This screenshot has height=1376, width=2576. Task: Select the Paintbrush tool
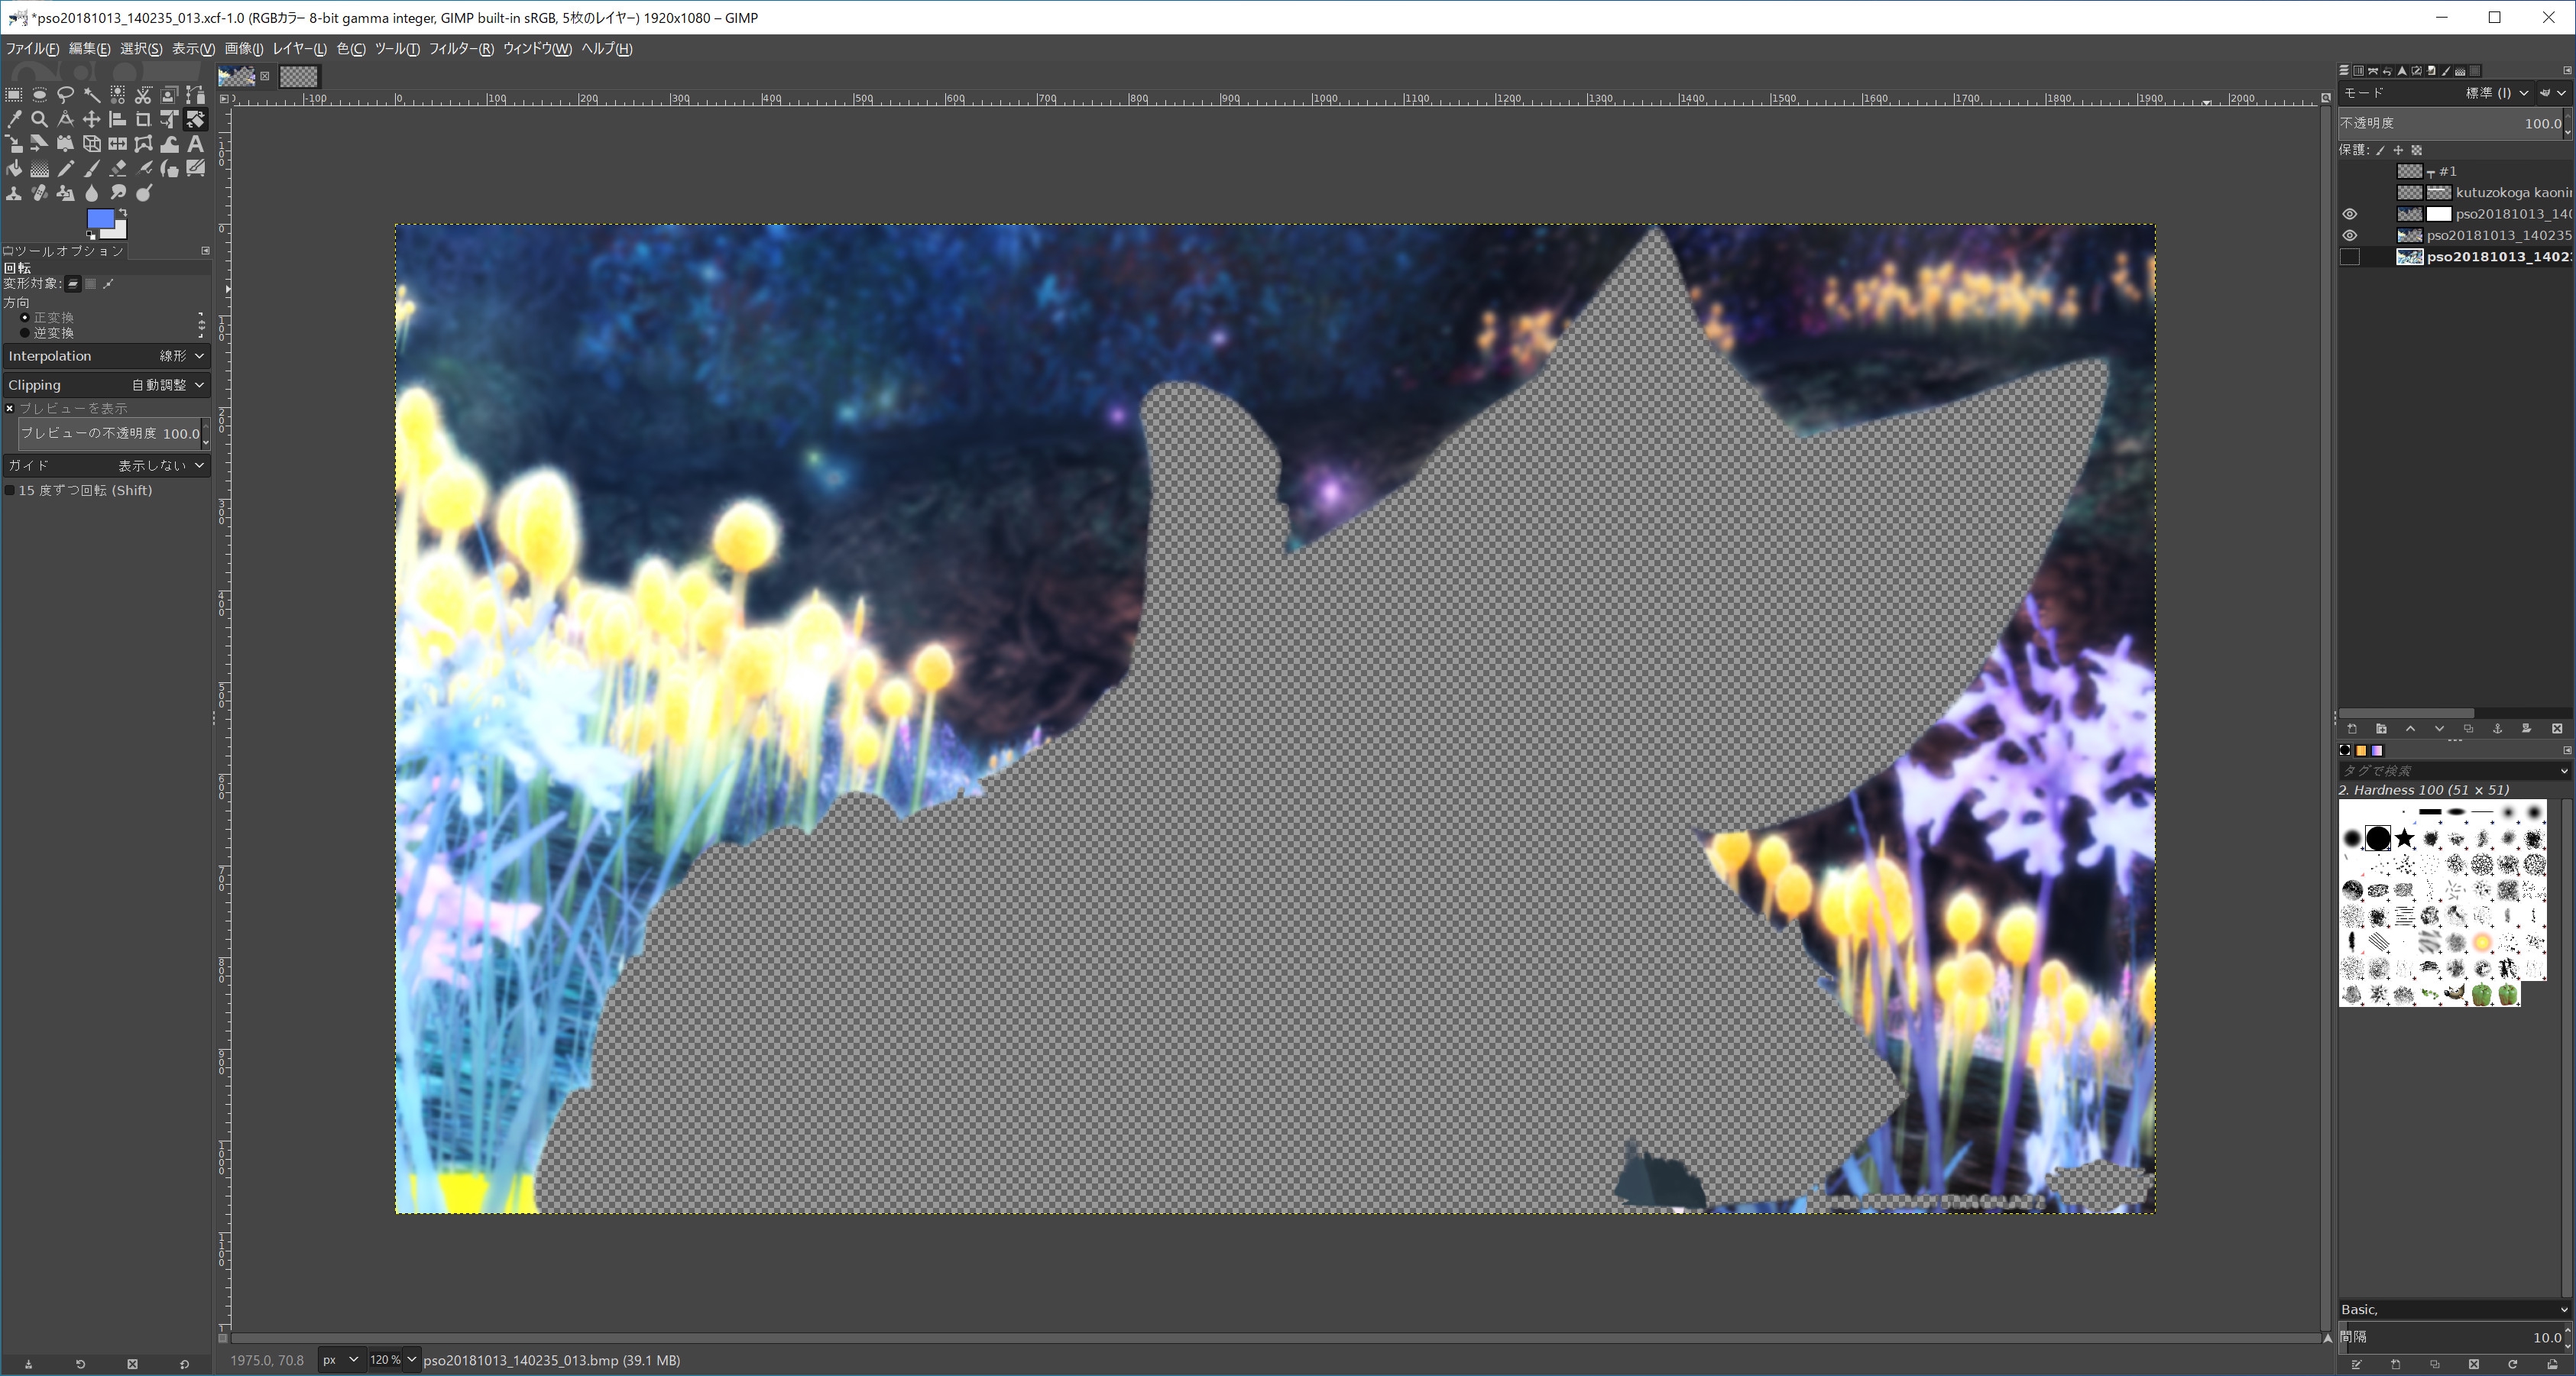tap(92, 169)
